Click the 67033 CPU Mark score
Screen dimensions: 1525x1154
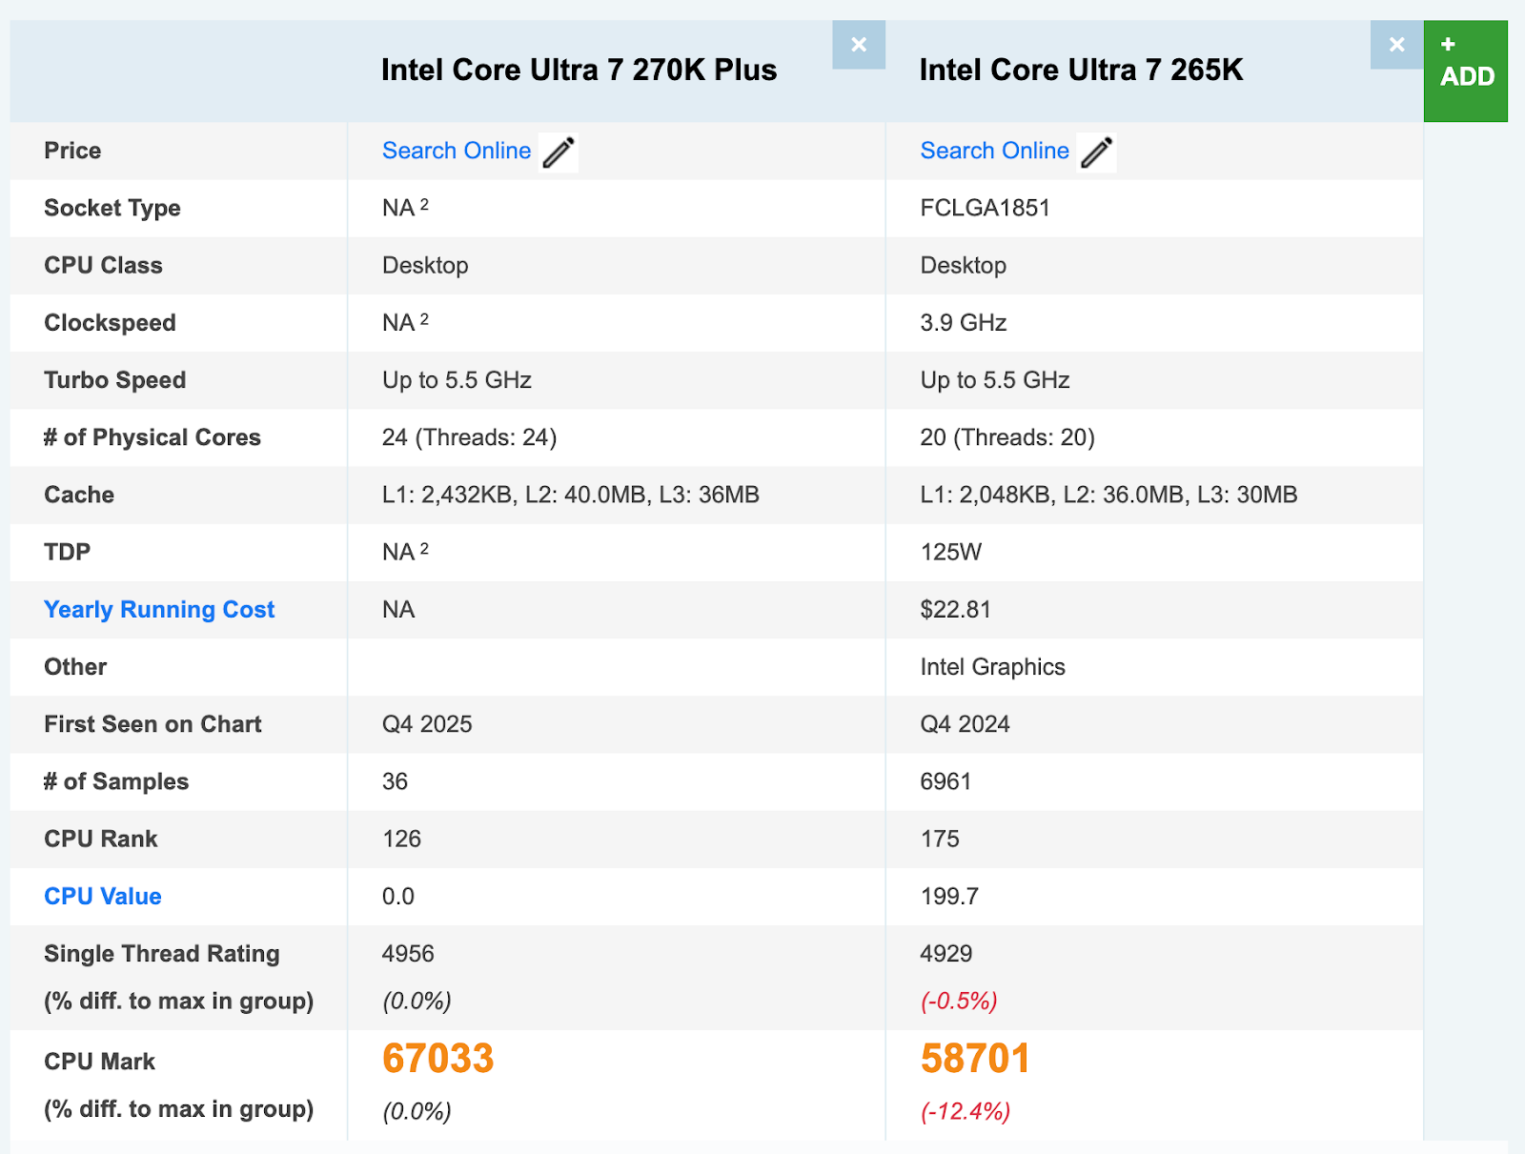click(x=437, y=1057)
